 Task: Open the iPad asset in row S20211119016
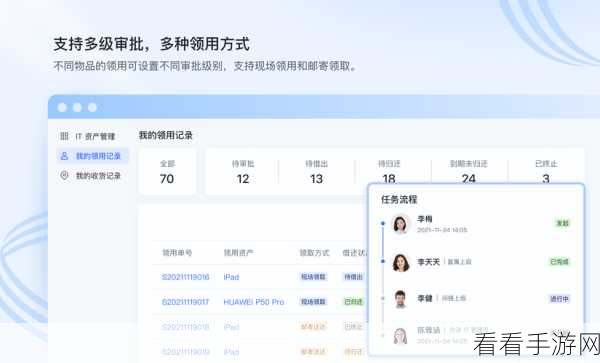pos(231,277)
